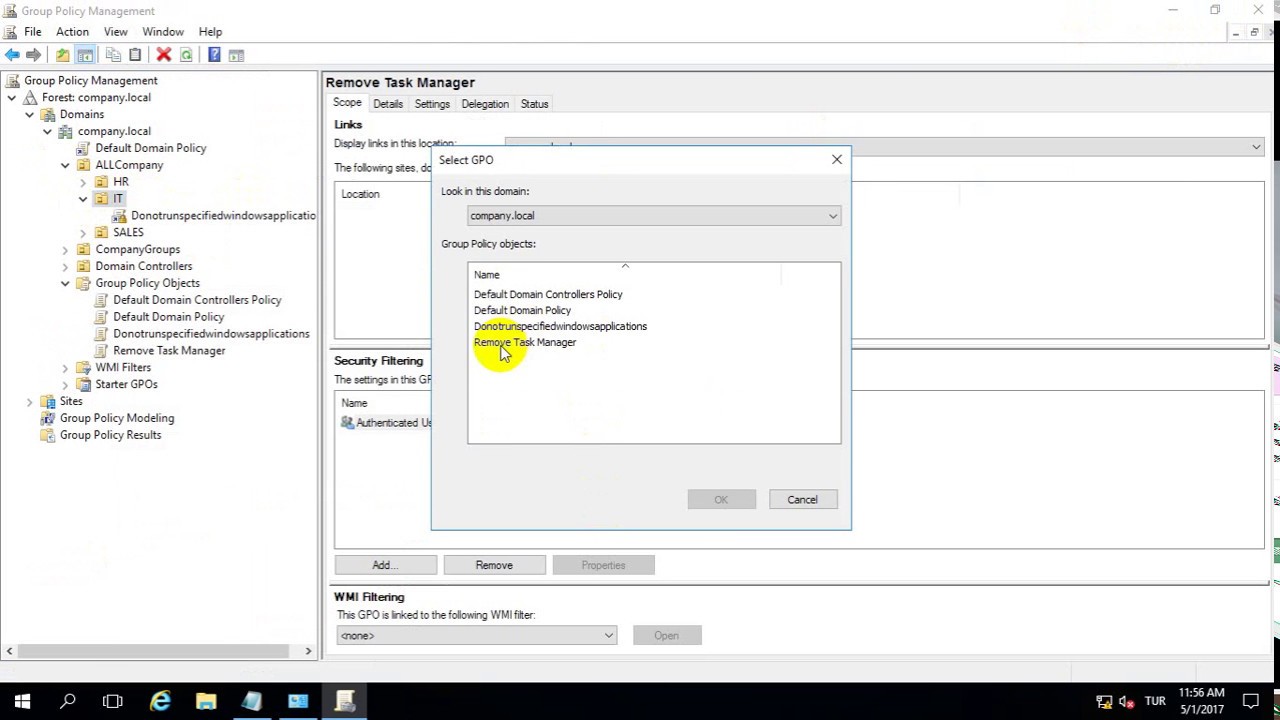Open Task View from the taskbar
The image size is (1280, 720).
pos(113,701)
